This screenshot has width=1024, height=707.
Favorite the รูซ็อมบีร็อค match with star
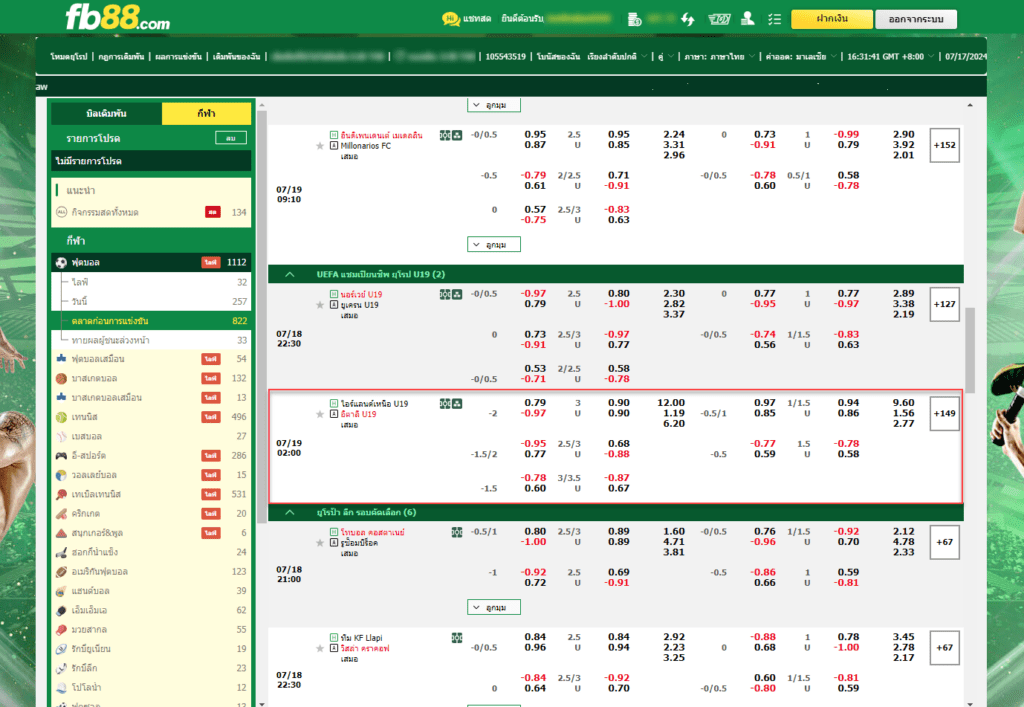(320, 542)
